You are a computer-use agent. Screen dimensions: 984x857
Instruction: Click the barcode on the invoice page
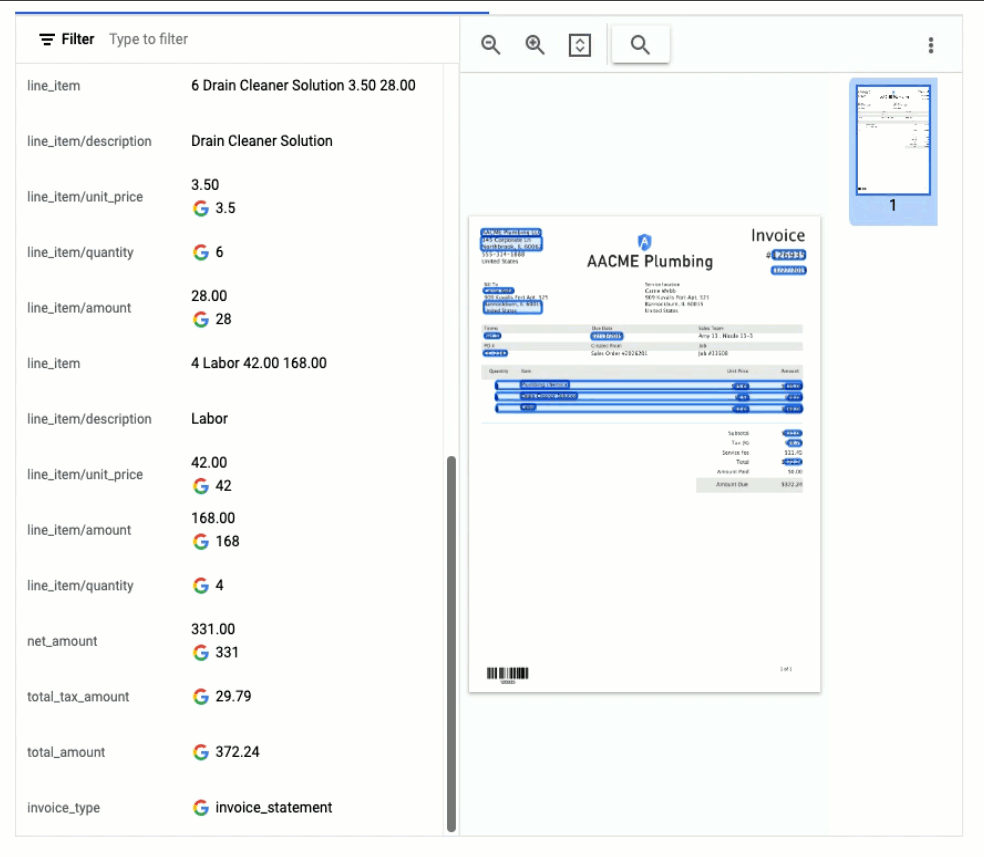(x=508, y=674)
